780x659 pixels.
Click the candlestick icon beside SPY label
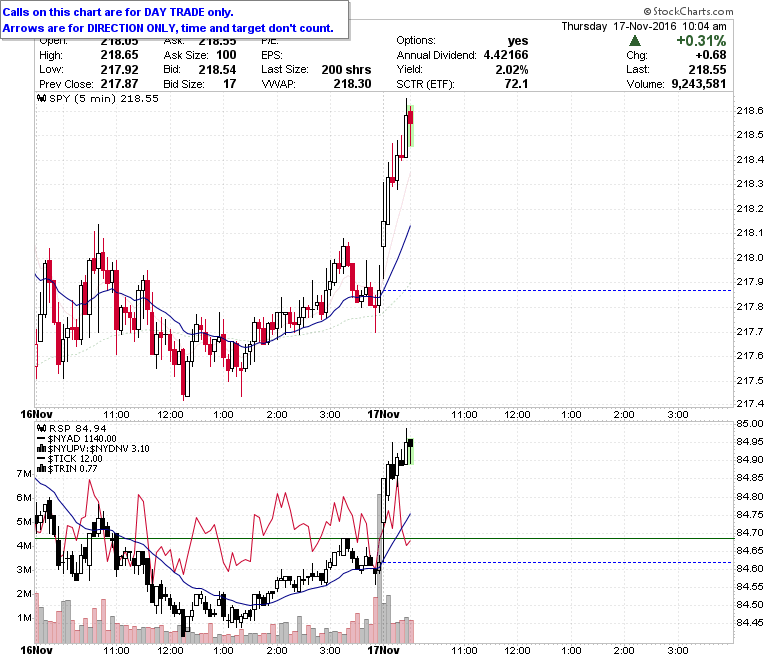[42, 98]
